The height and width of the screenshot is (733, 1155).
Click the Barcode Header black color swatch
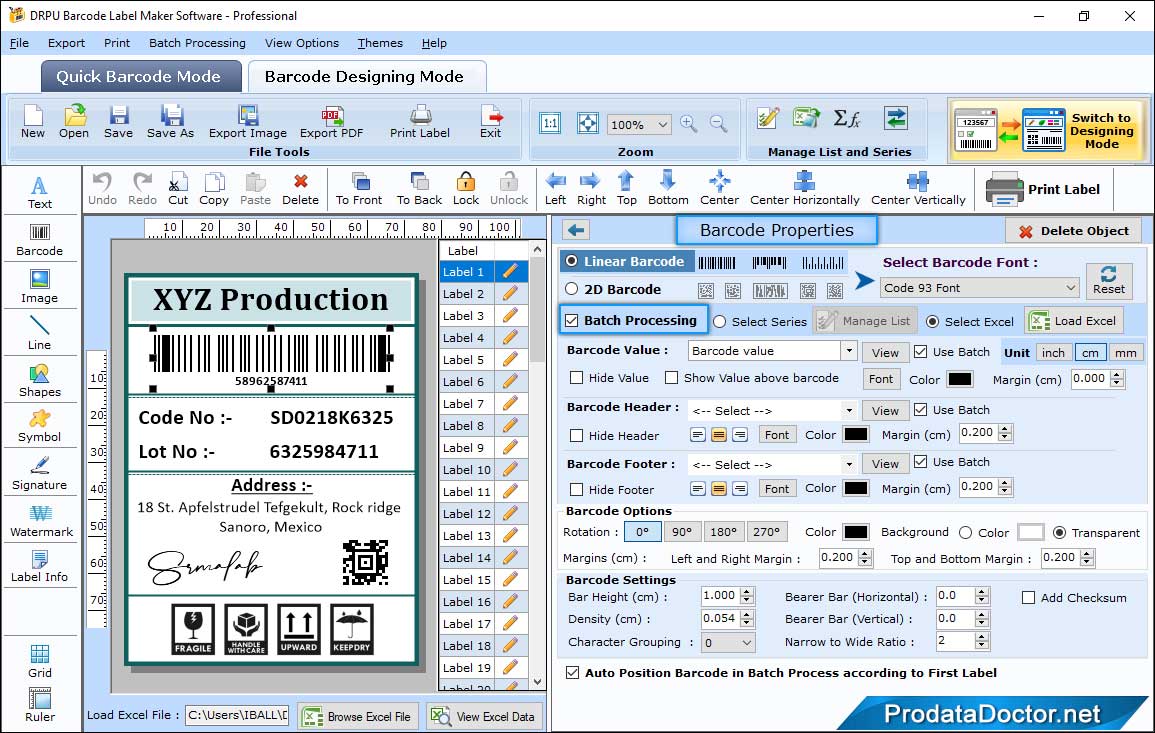coord(855,435)
